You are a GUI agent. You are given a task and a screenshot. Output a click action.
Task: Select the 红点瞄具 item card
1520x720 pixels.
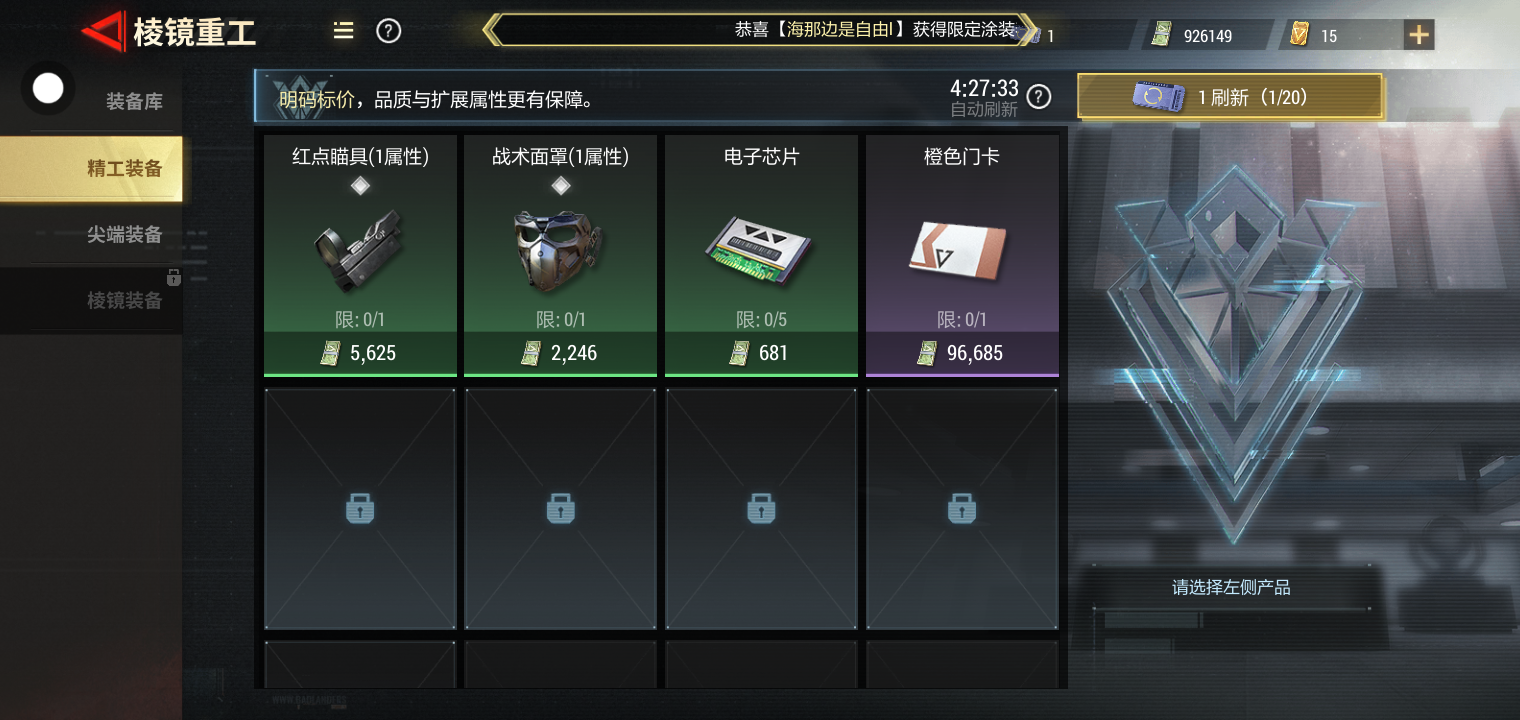pos(360,256)
